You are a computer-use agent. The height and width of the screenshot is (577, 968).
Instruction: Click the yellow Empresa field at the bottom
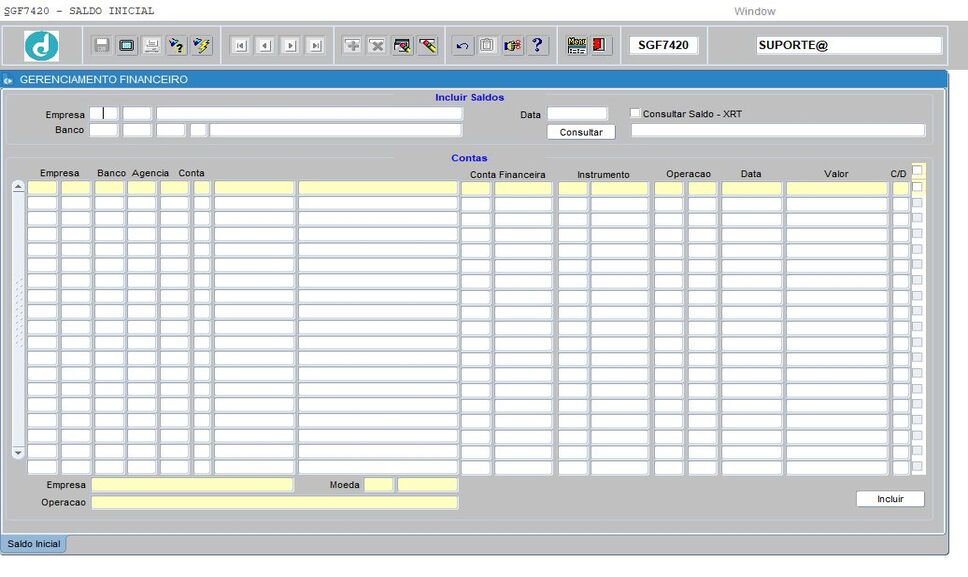[193, 485]
